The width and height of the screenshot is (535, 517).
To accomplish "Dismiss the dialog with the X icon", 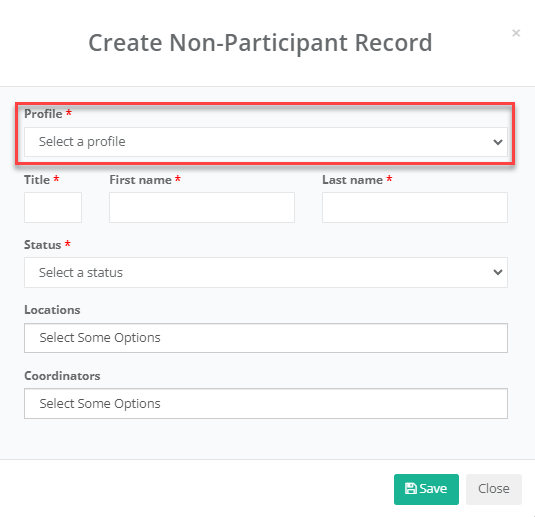I will point(516,33).
